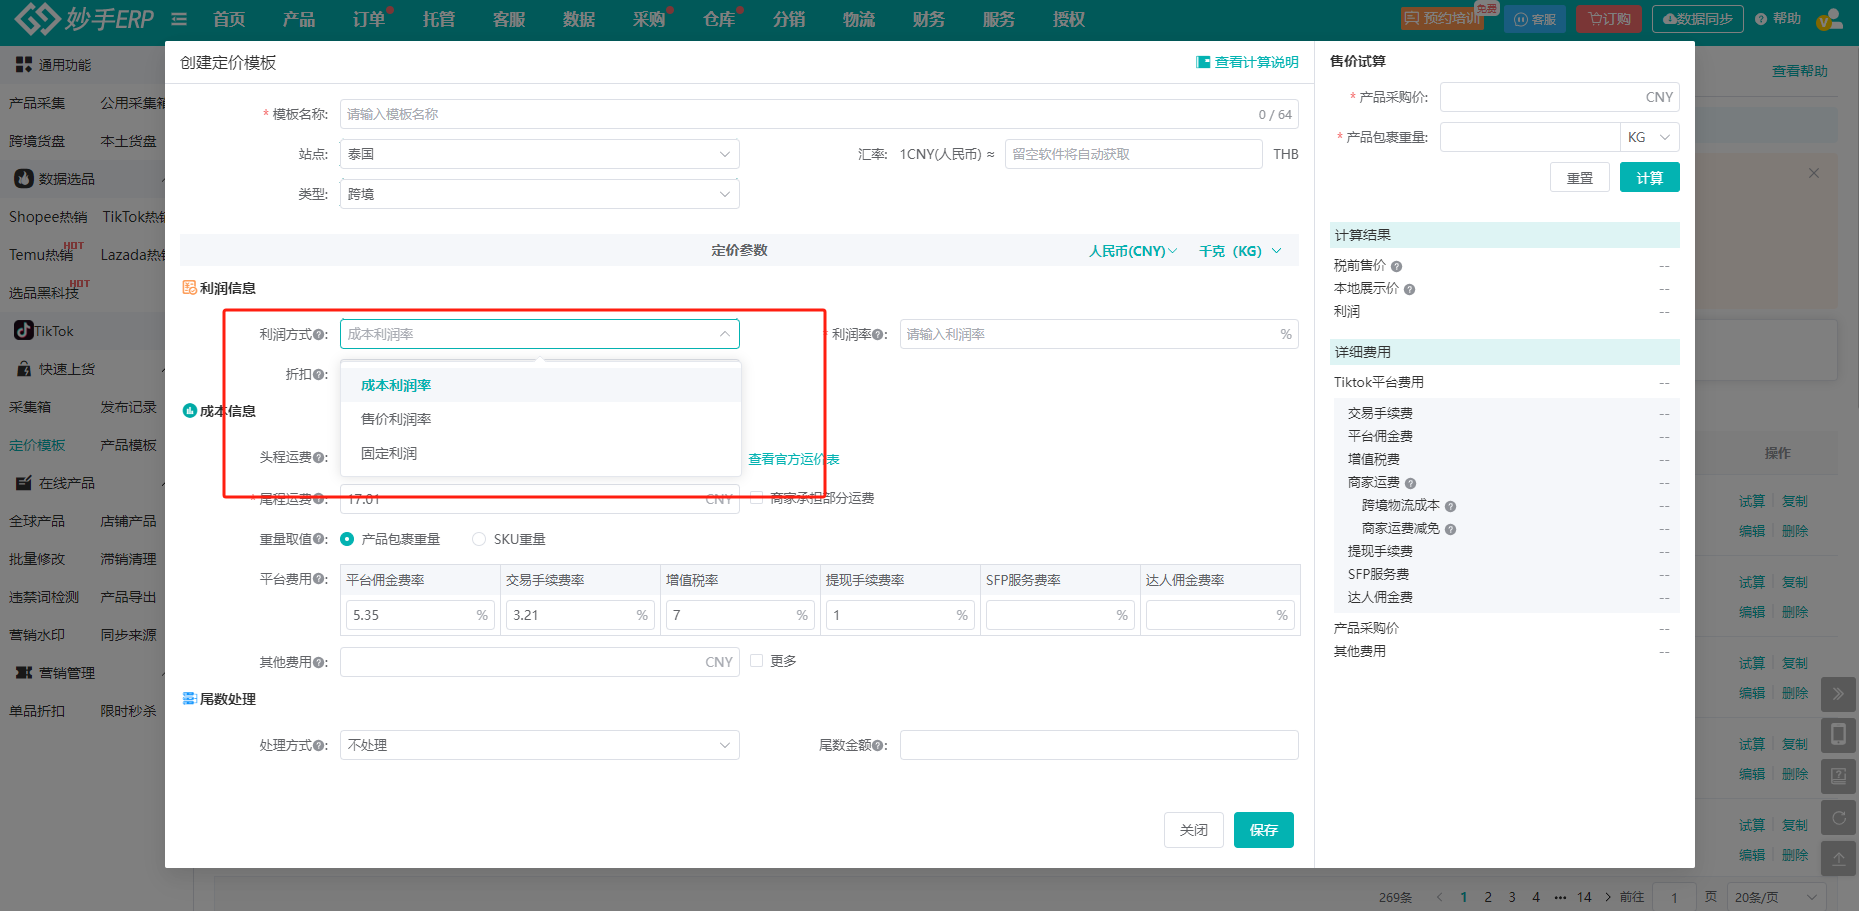Open 查看官方运价表 link
Viewport: 1859px width, 911px height.
click(794, 459)
